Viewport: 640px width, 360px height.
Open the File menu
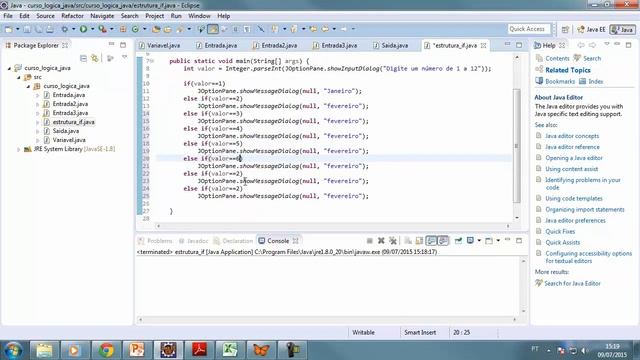coord(8,16)
